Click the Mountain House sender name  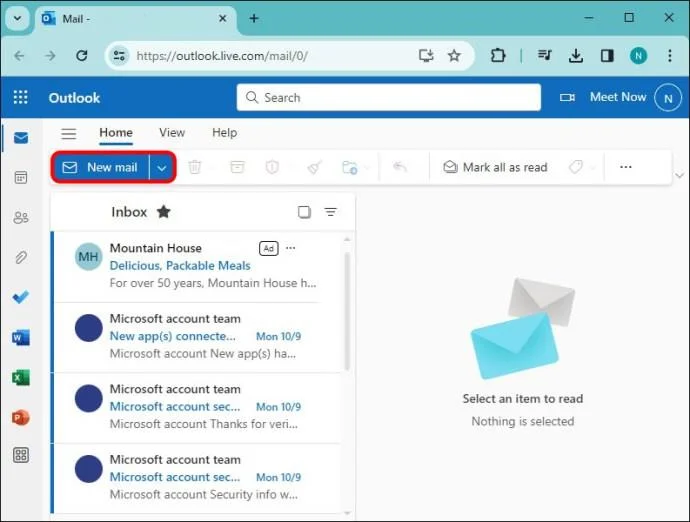point(155,248)
